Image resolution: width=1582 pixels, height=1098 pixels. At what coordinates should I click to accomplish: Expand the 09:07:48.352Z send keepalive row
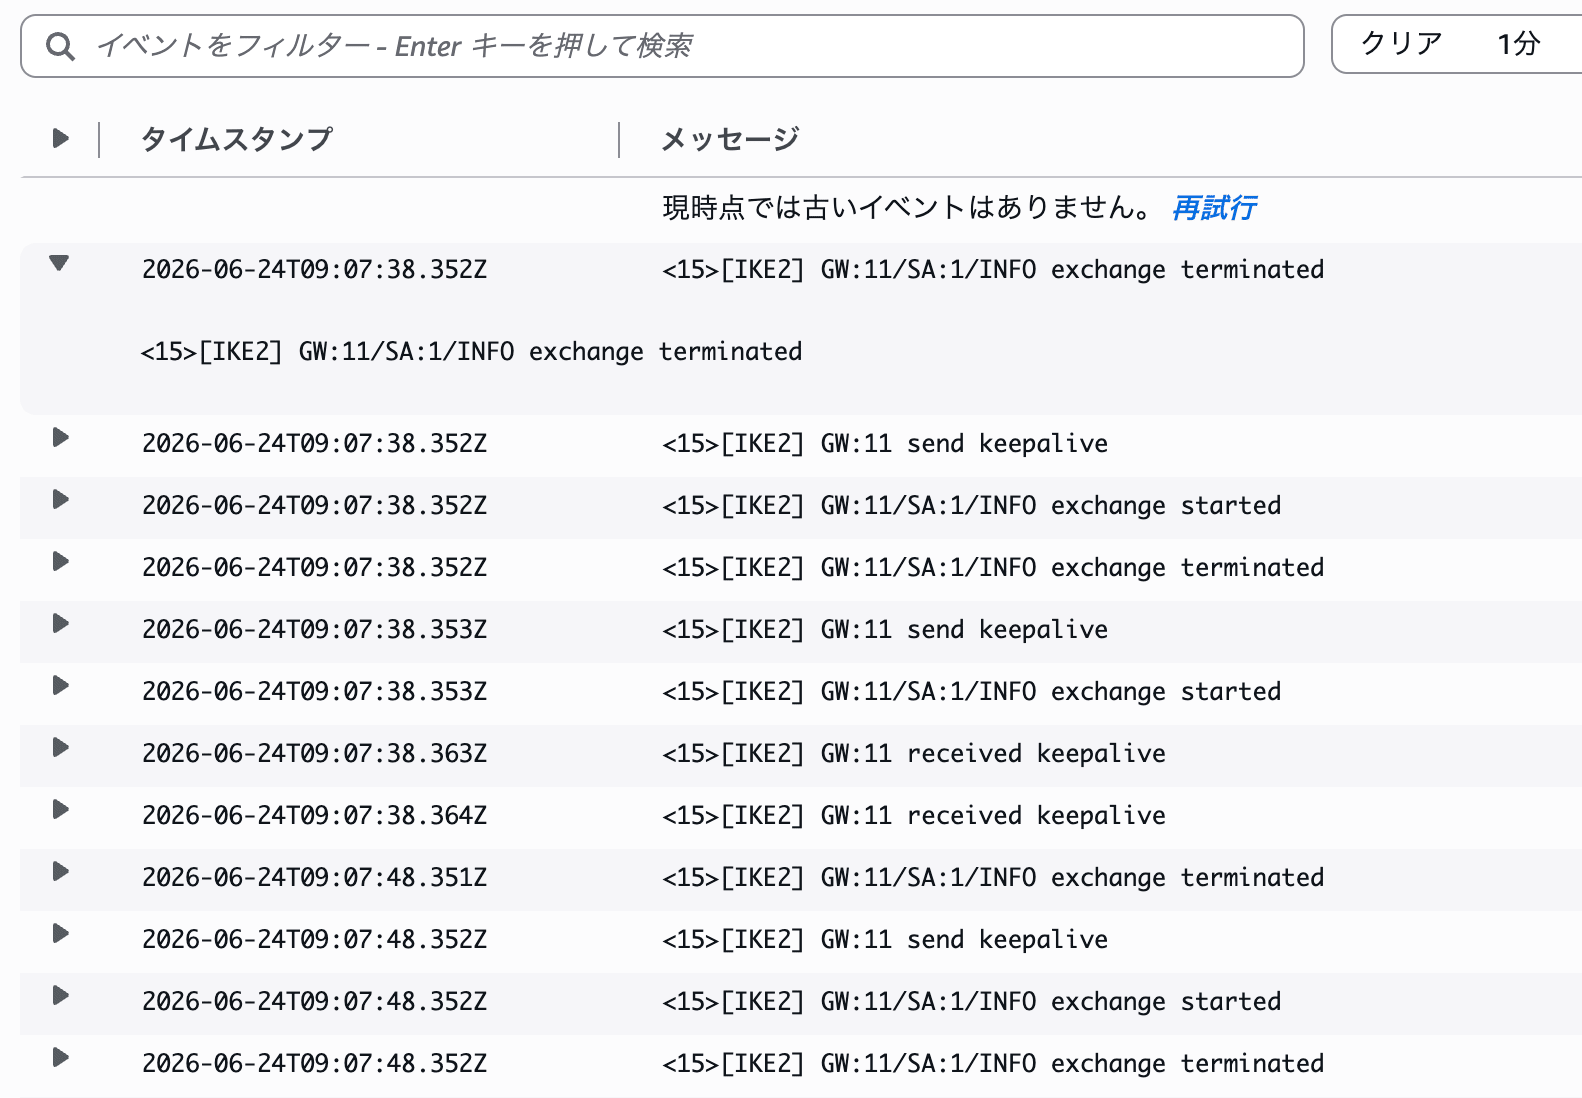60,933
